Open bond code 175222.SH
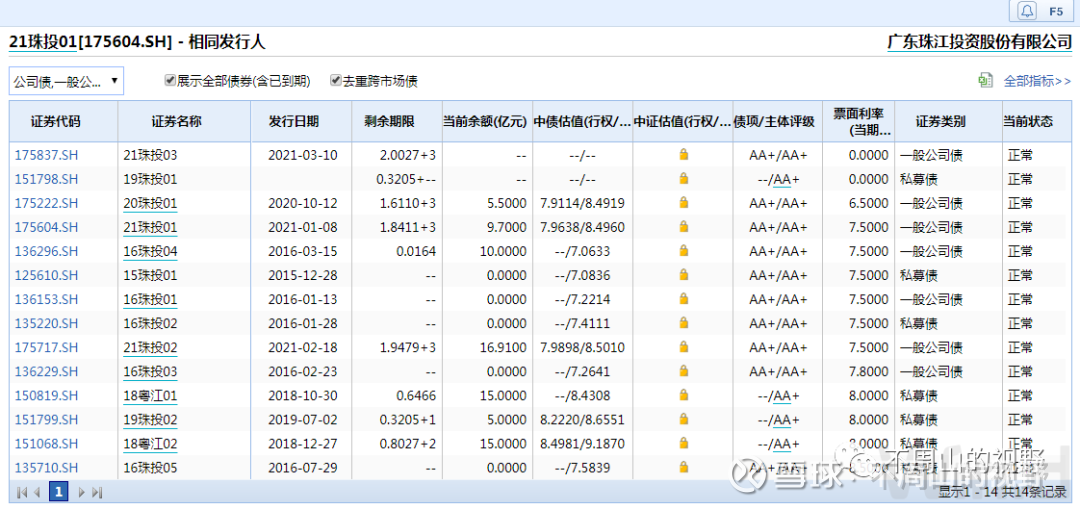This screenshot has height=509, width=1080. tap(46, 203)
